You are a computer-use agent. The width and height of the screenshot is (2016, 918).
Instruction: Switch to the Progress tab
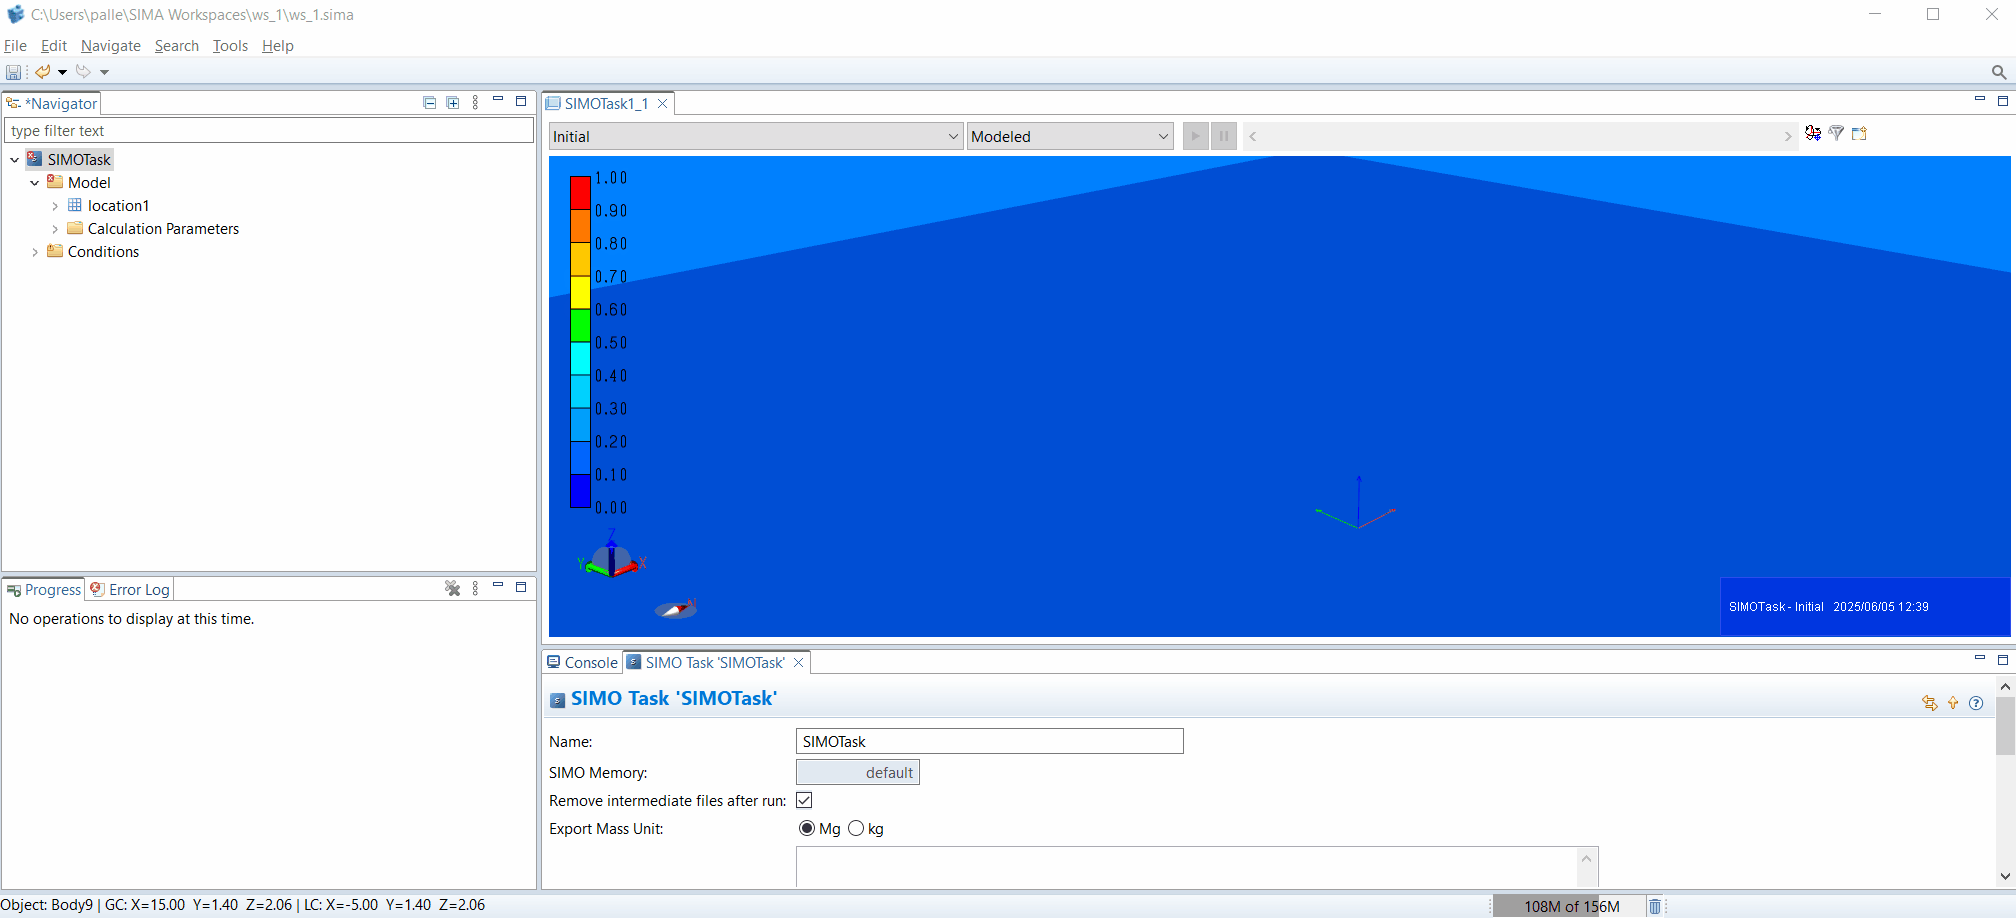44,590
